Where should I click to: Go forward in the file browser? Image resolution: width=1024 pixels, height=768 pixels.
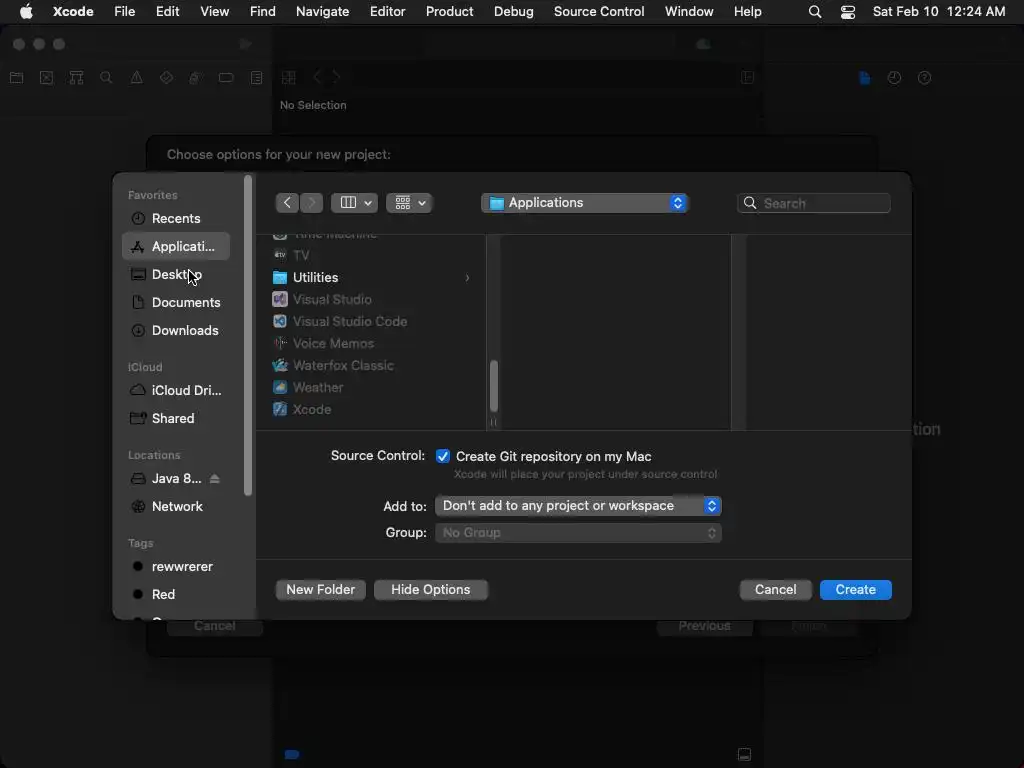click(312, 203)
